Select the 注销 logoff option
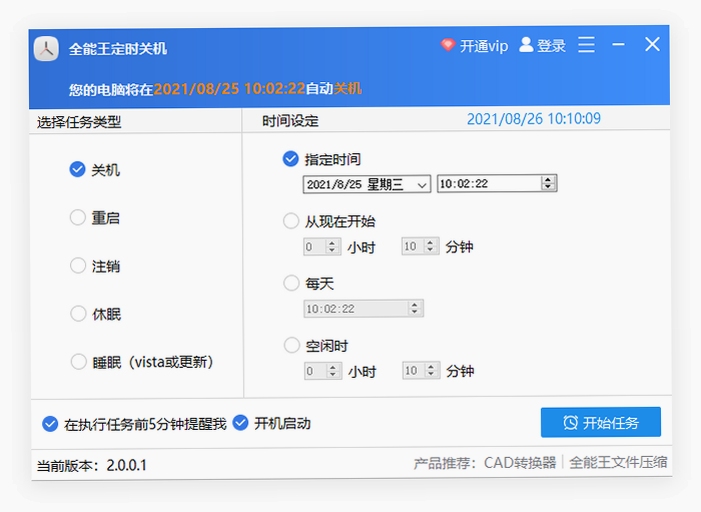 pos(78,266)
